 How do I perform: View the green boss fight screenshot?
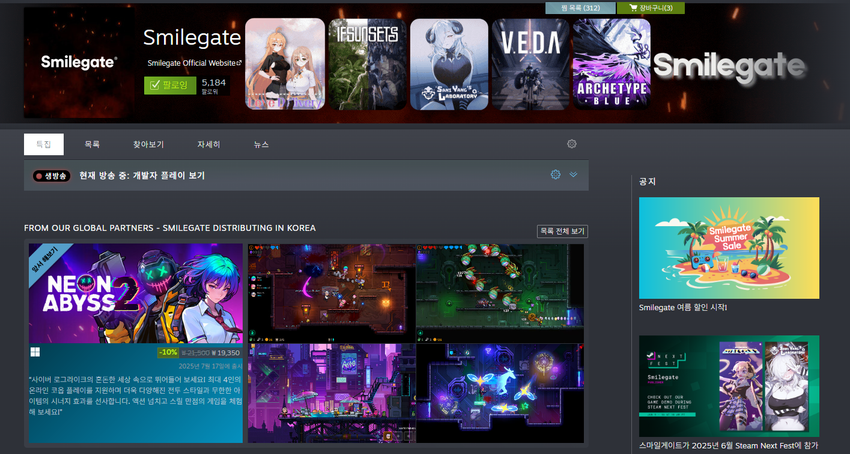coord(500,293)
